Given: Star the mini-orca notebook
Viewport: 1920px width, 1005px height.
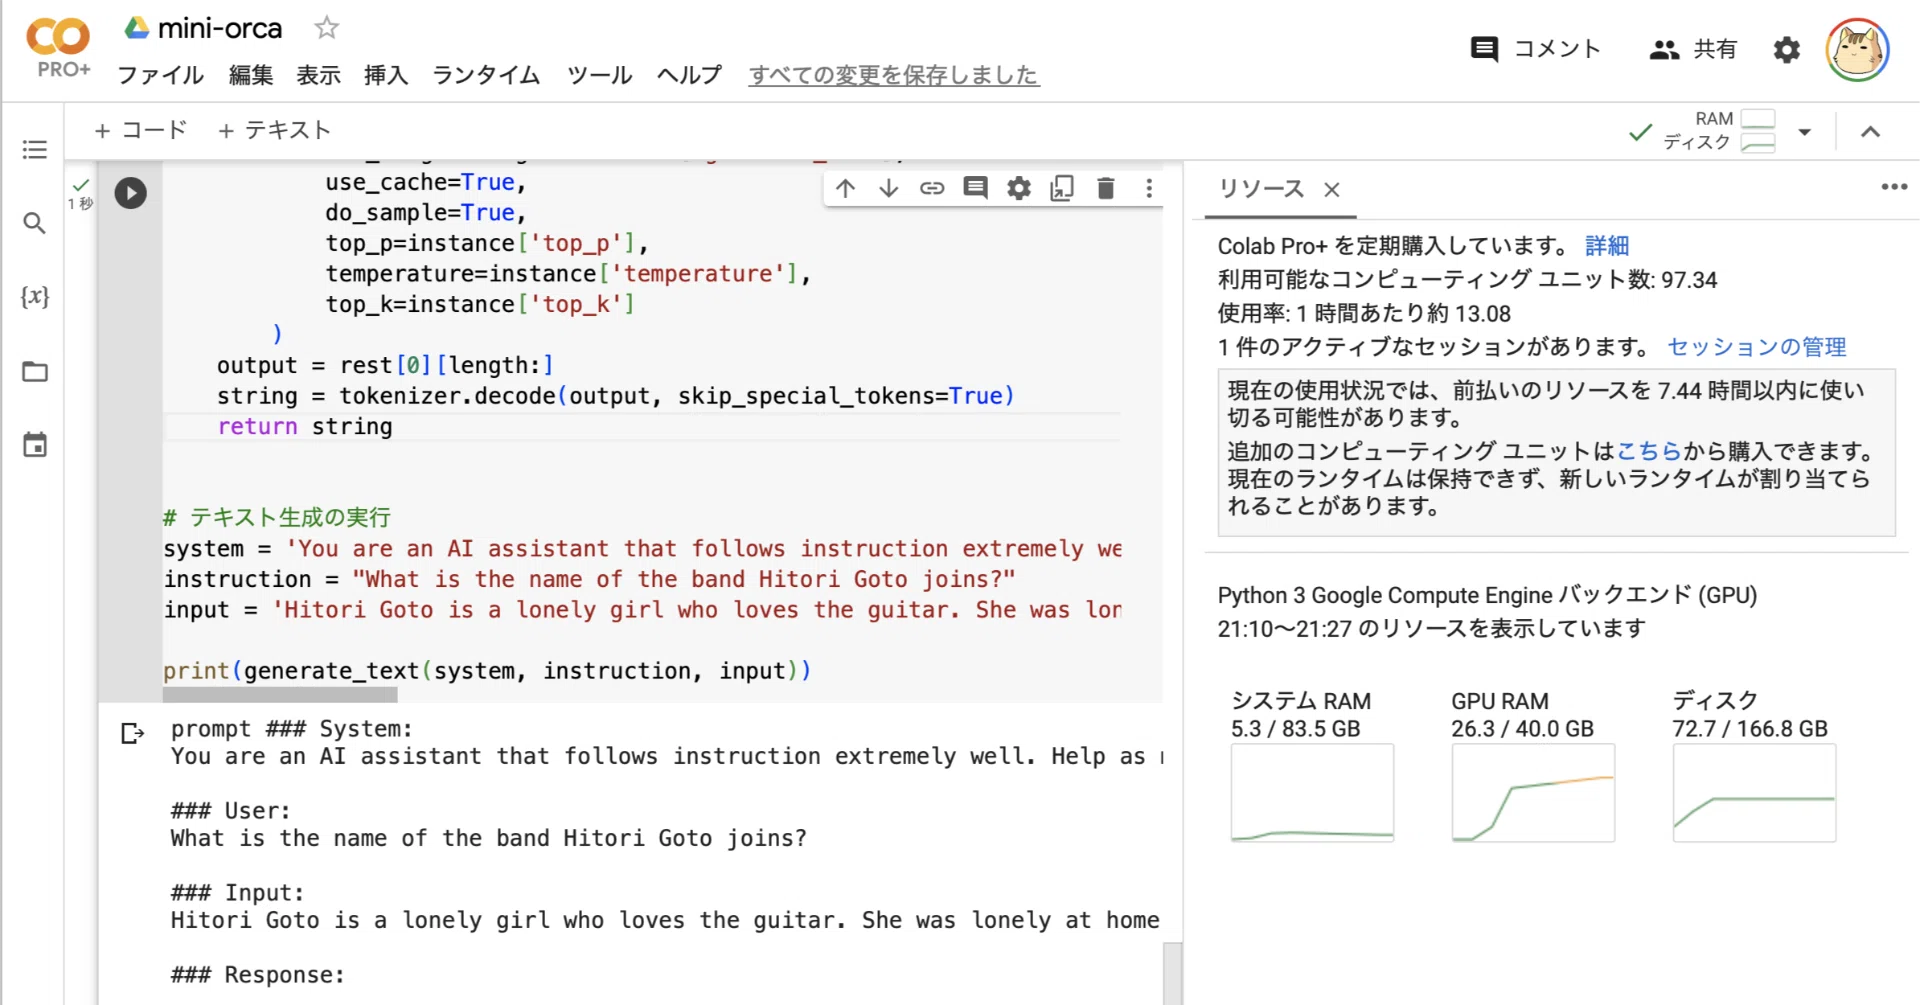Looking at the screenshot, I should click(x=326, y=28).
